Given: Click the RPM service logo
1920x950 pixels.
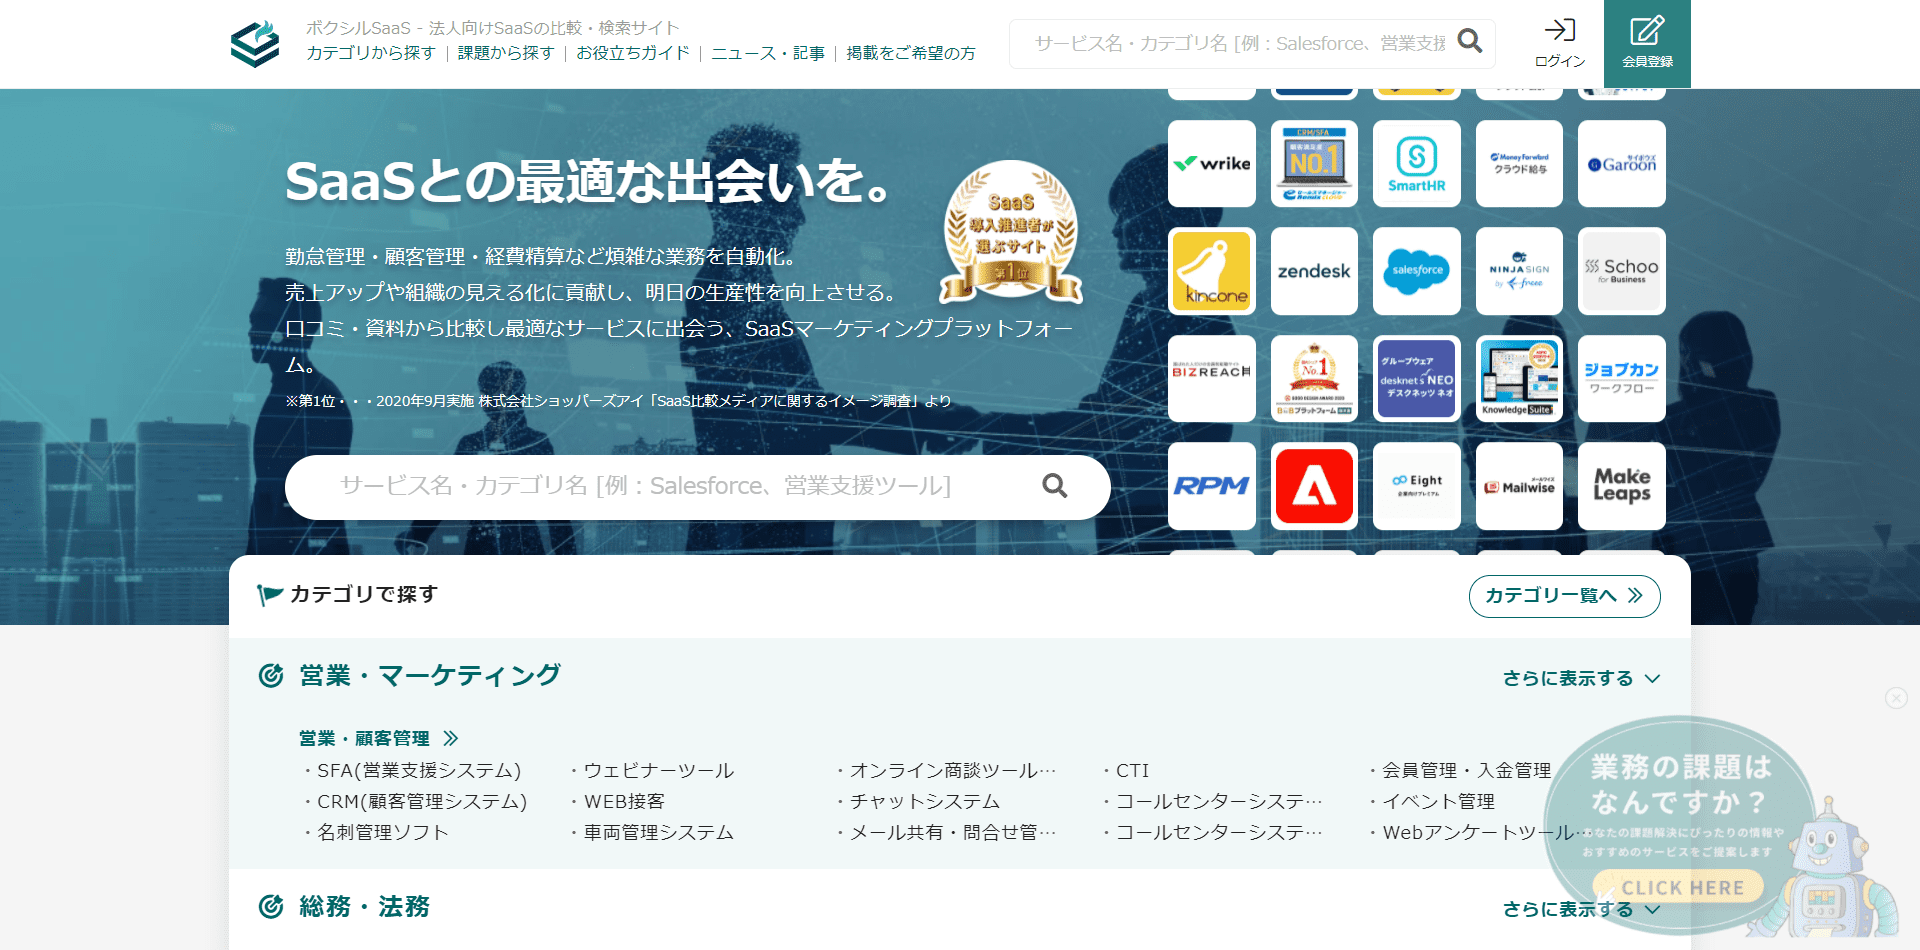Looking at the screenshot, I should point(1212,486).
